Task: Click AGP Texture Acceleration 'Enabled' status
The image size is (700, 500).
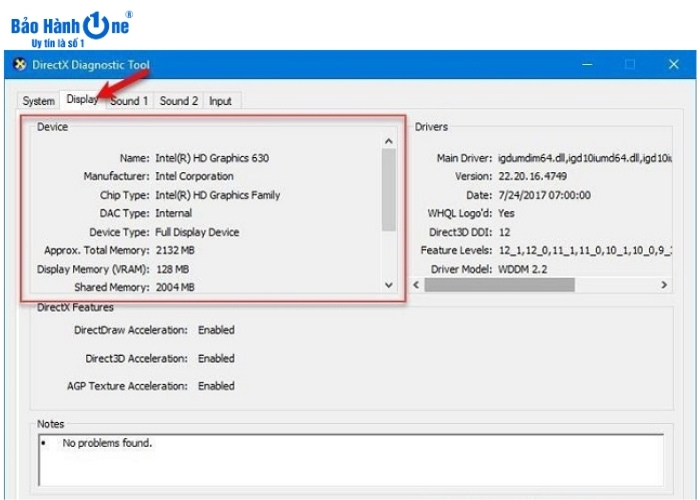Action: [x=216, y=386]
